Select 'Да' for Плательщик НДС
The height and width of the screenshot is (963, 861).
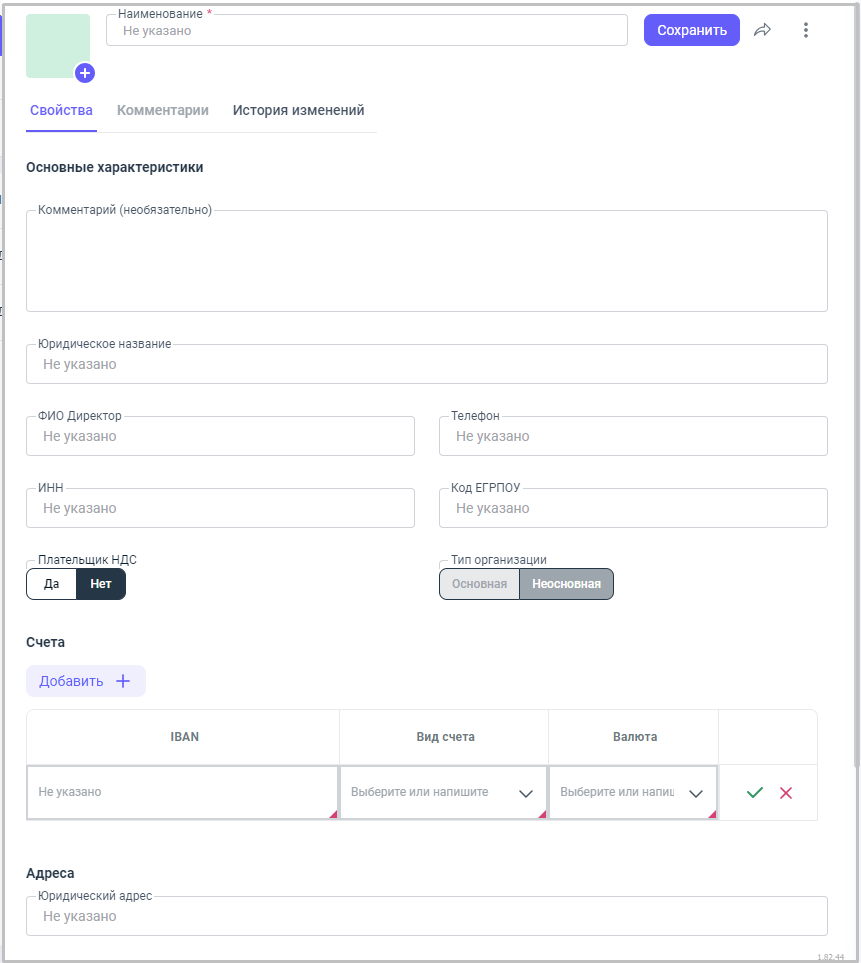(x=51, y=584)
